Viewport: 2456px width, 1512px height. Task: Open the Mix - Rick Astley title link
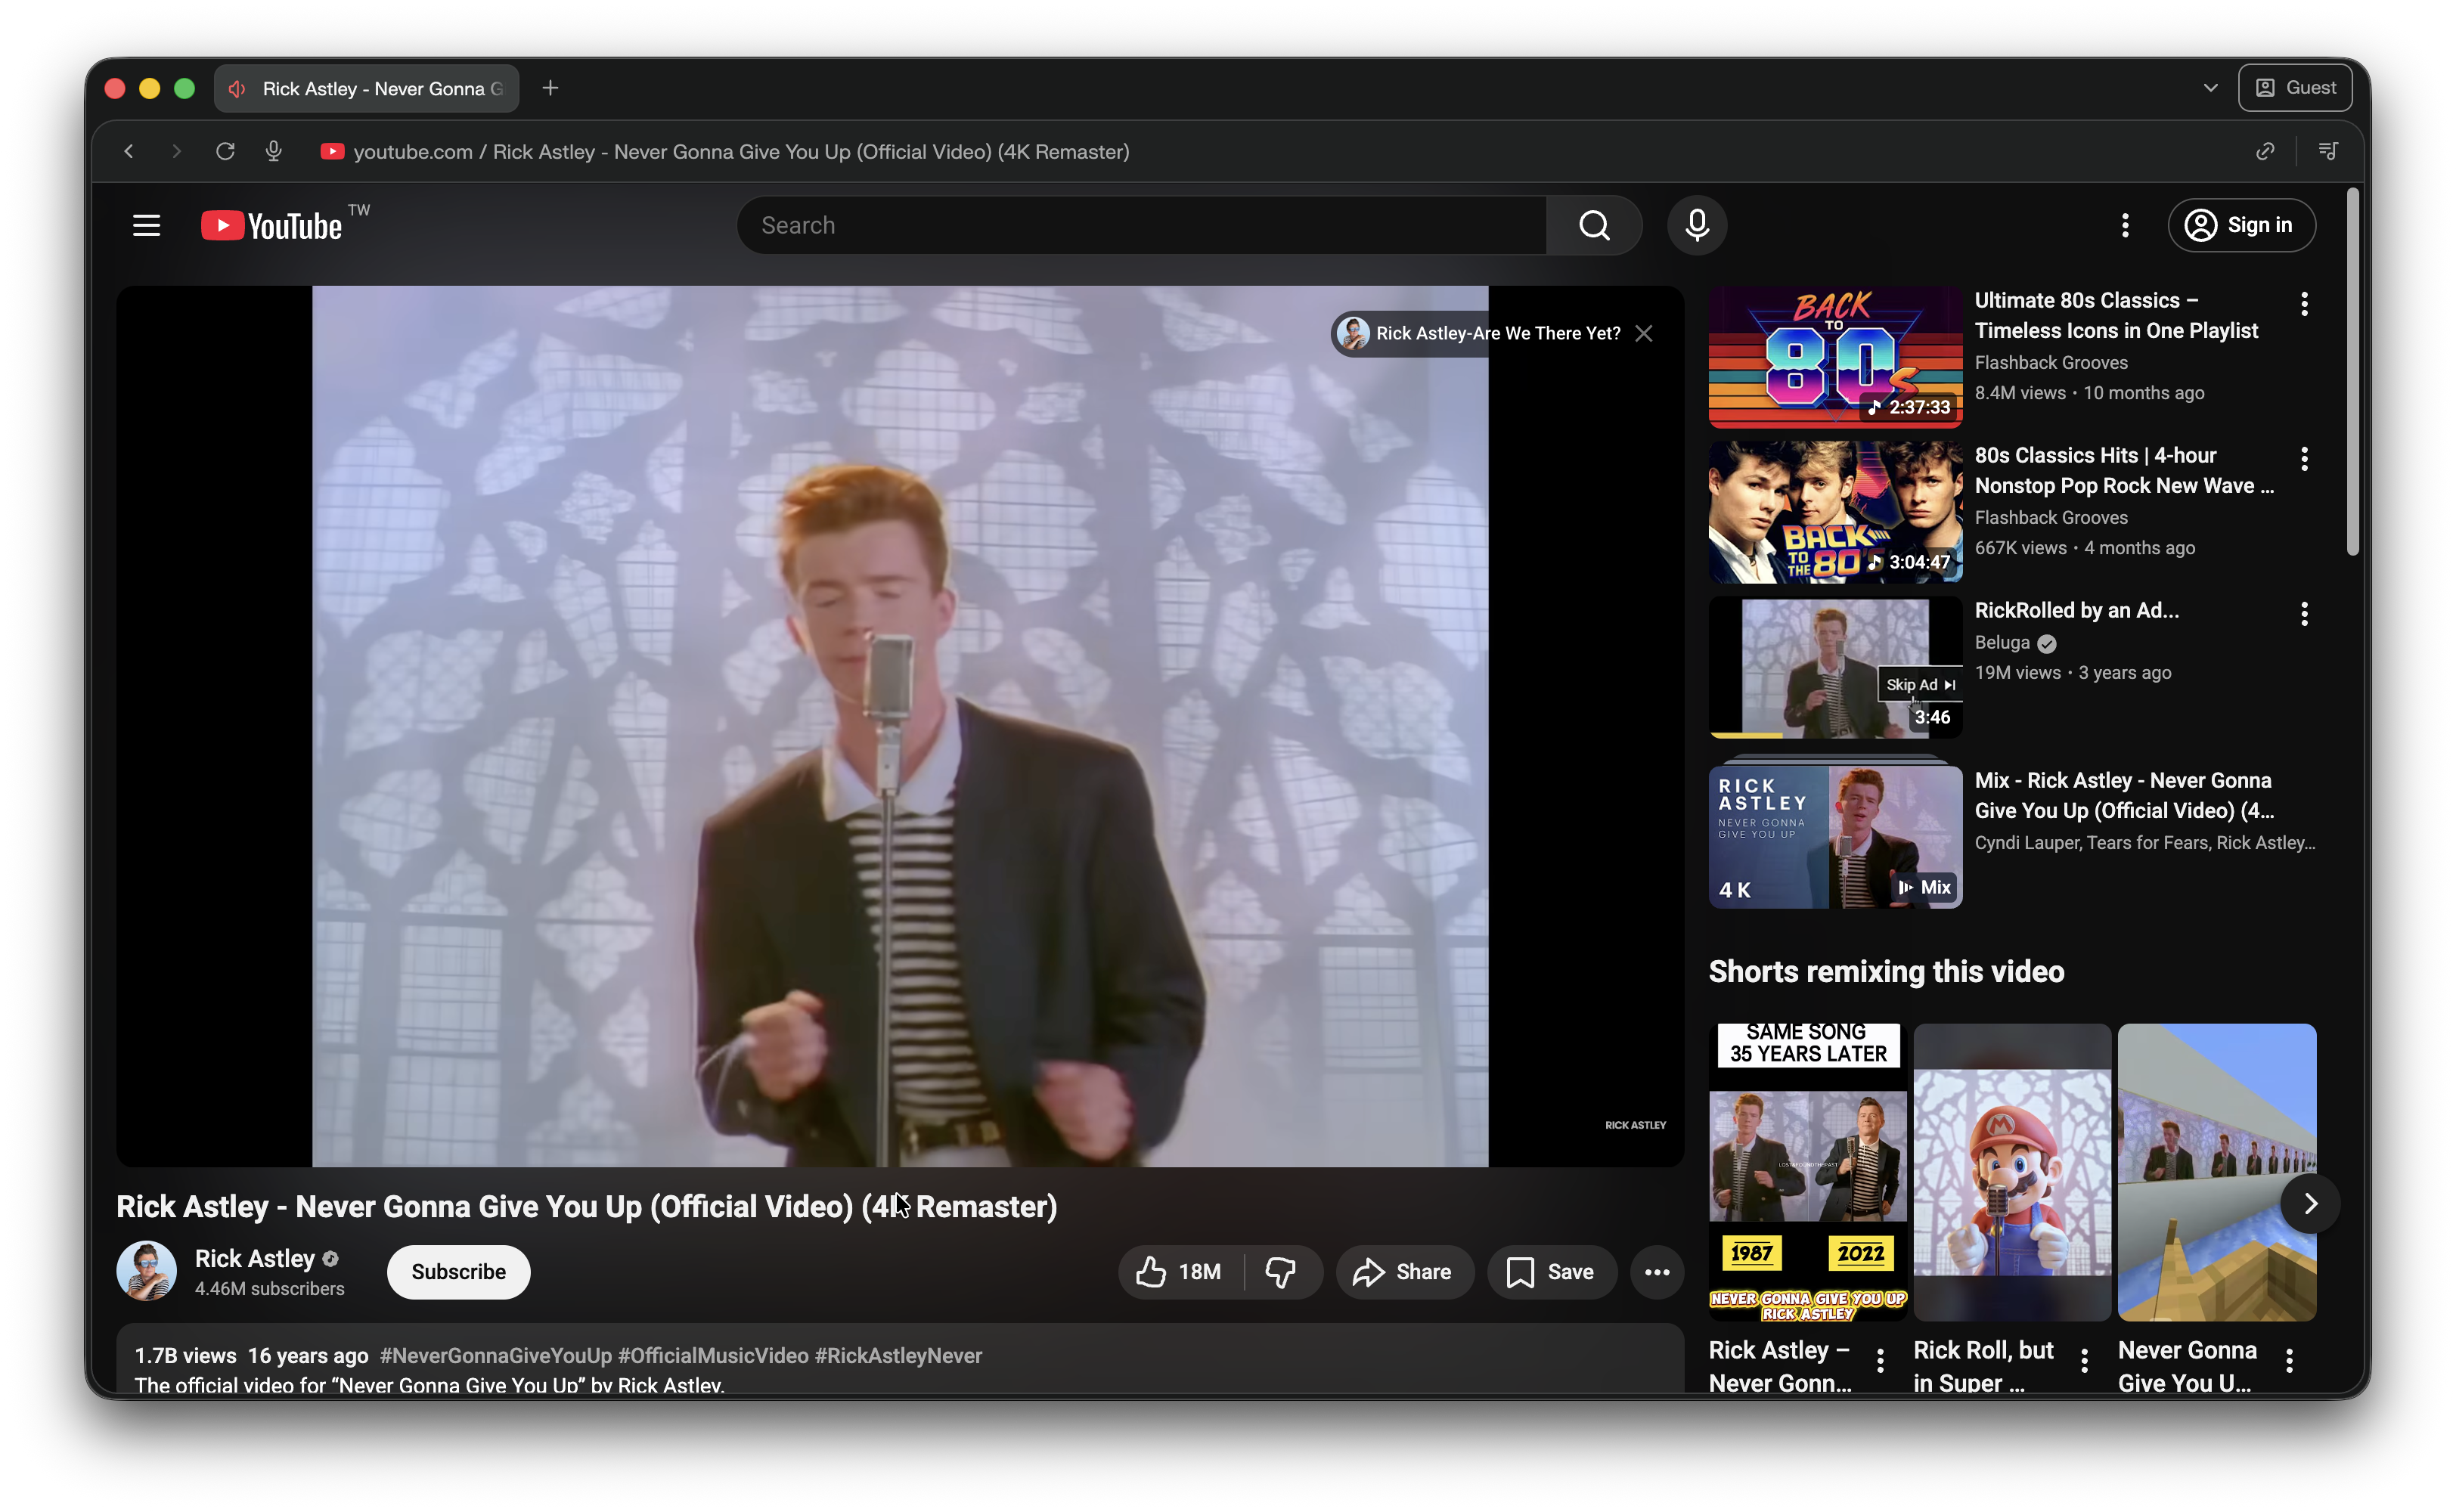[2124, 795]
